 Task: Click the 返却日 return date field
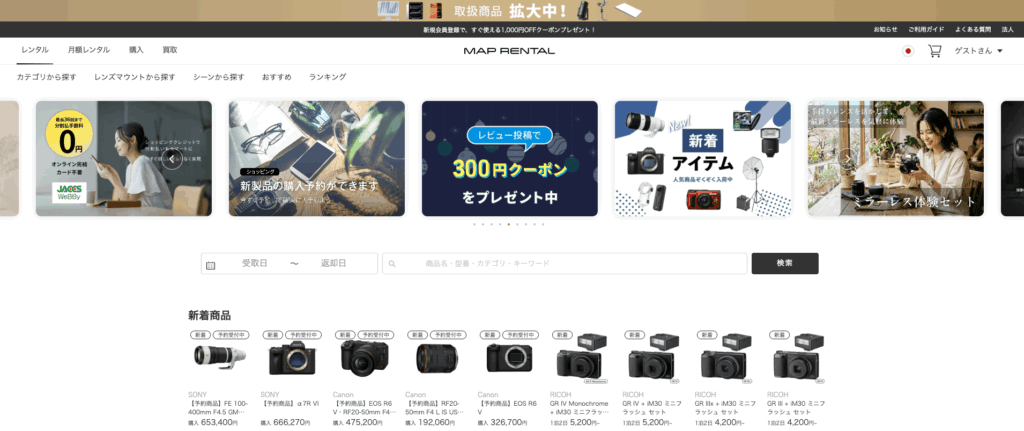(333, 263)
